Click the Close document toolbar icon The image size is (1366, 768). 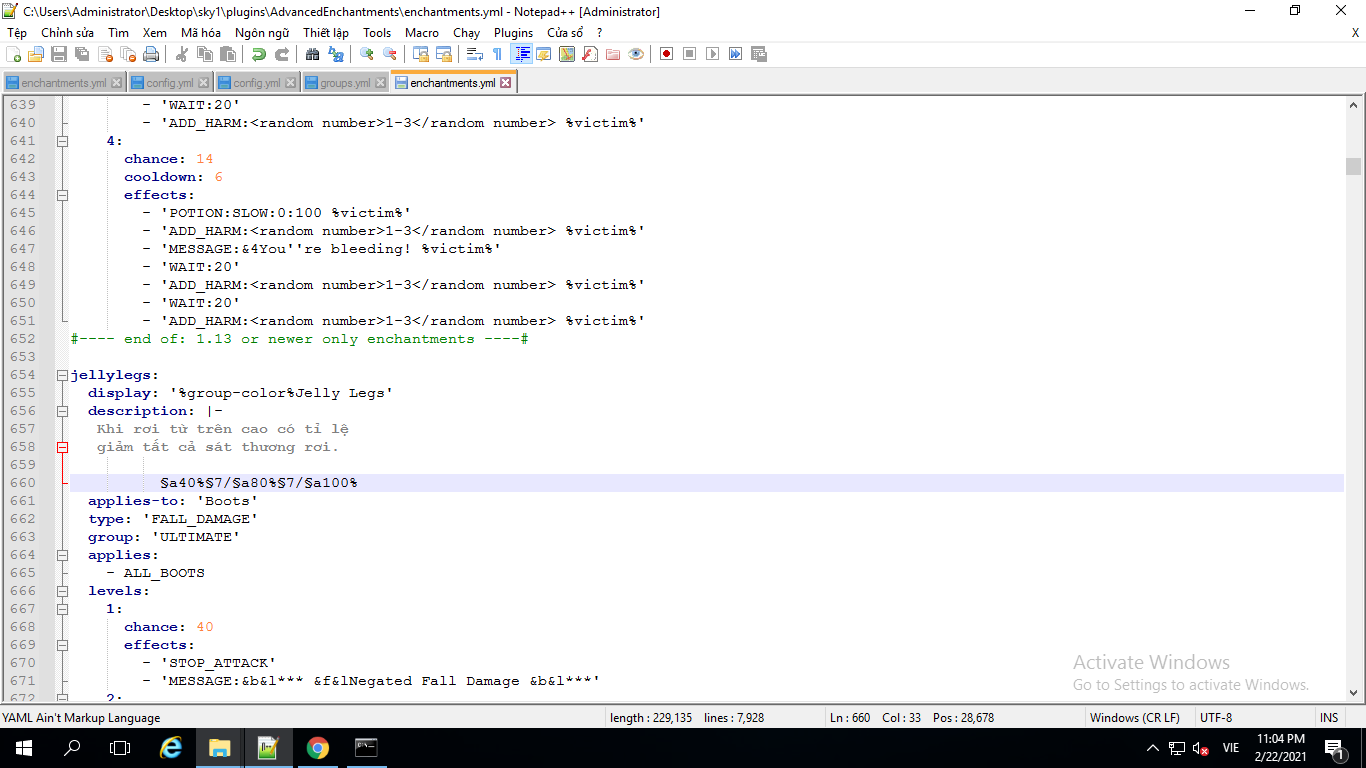click(x=105, y=54)
